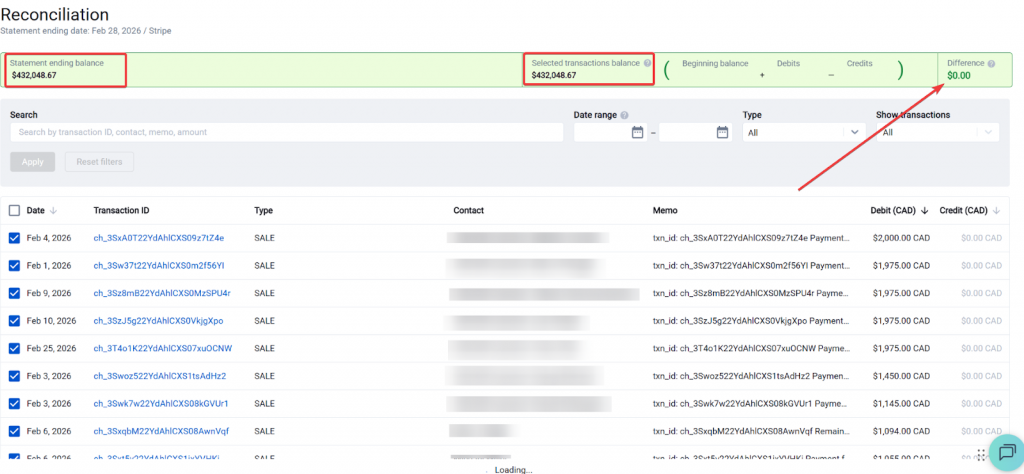This screenshot has height=474, width=1024.
Task: Click the Reconciliation page heading
Action: tap(54, 14)
